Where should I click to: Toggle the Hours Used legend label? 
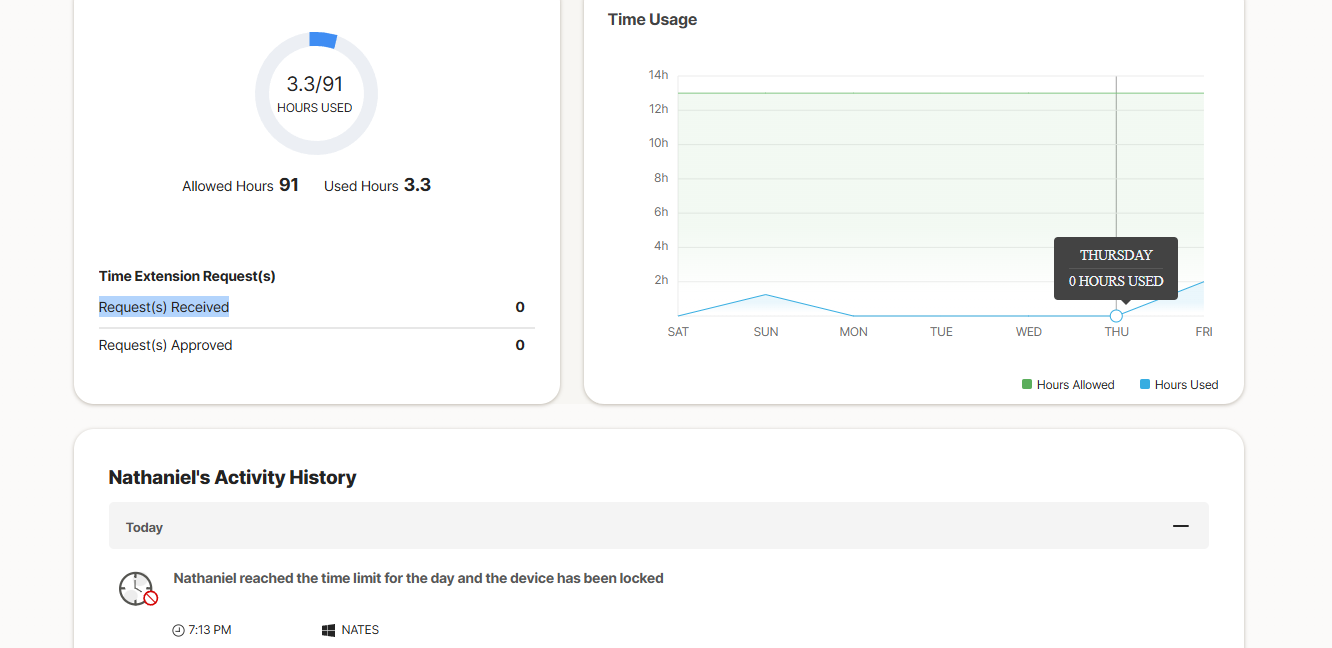1186,385
